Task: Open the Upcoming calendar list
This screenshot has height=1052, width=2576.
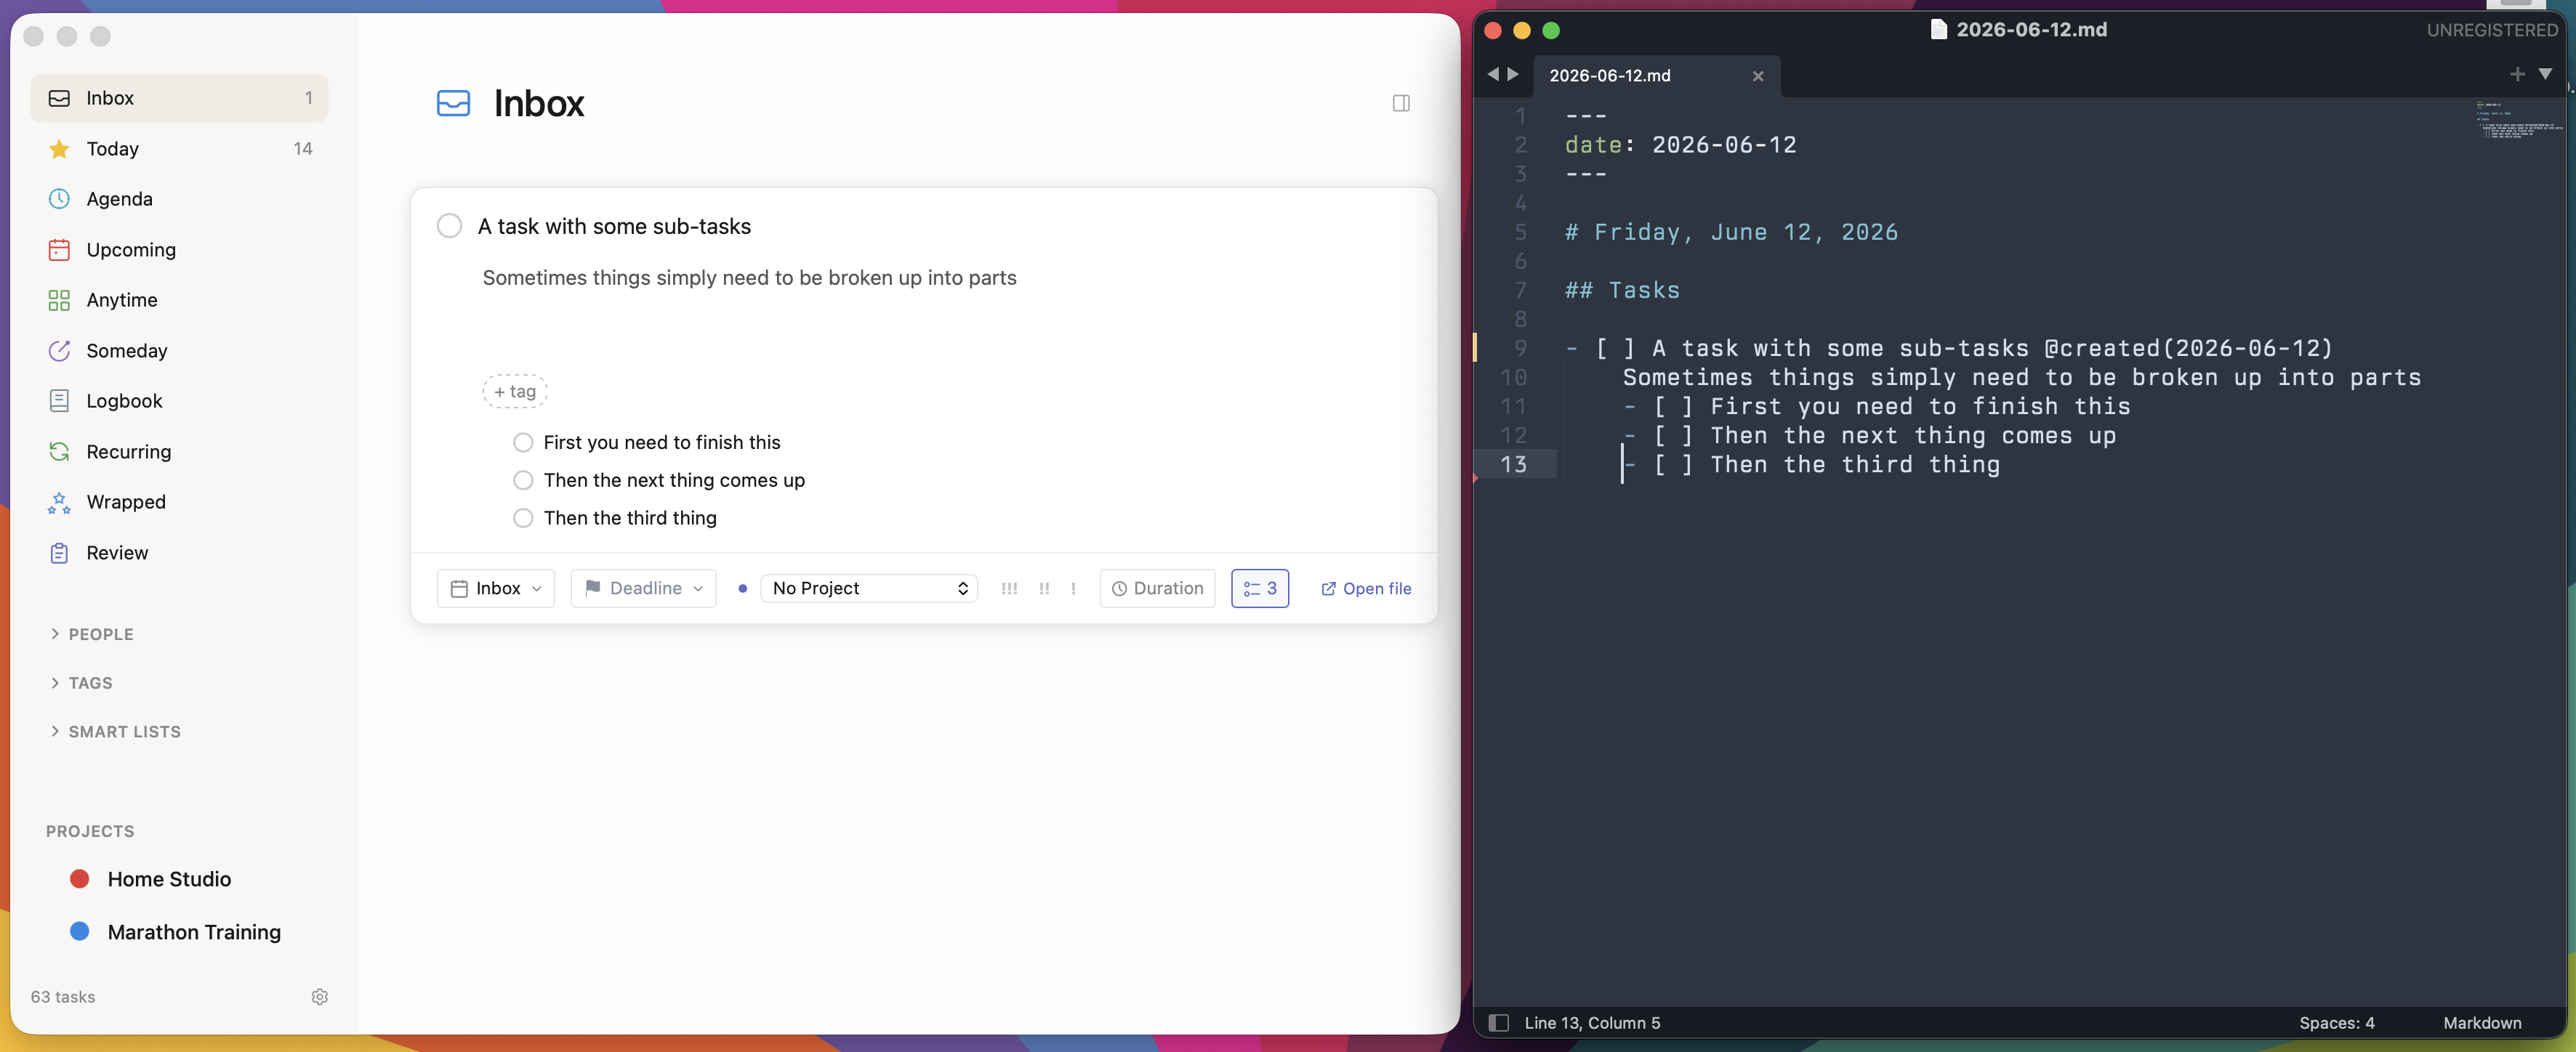Action: [179, 249]
